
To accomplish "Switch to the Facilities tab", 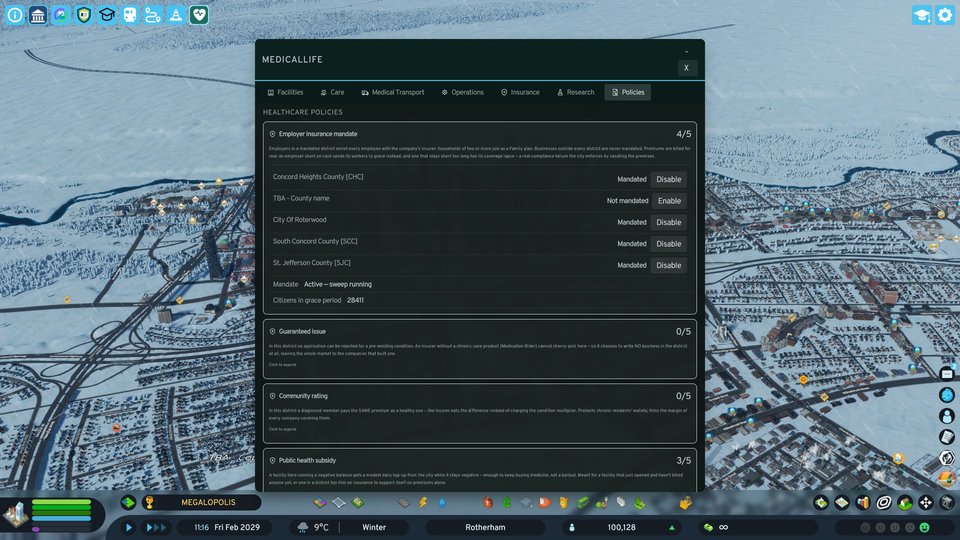I will click(x=285, y=92).
